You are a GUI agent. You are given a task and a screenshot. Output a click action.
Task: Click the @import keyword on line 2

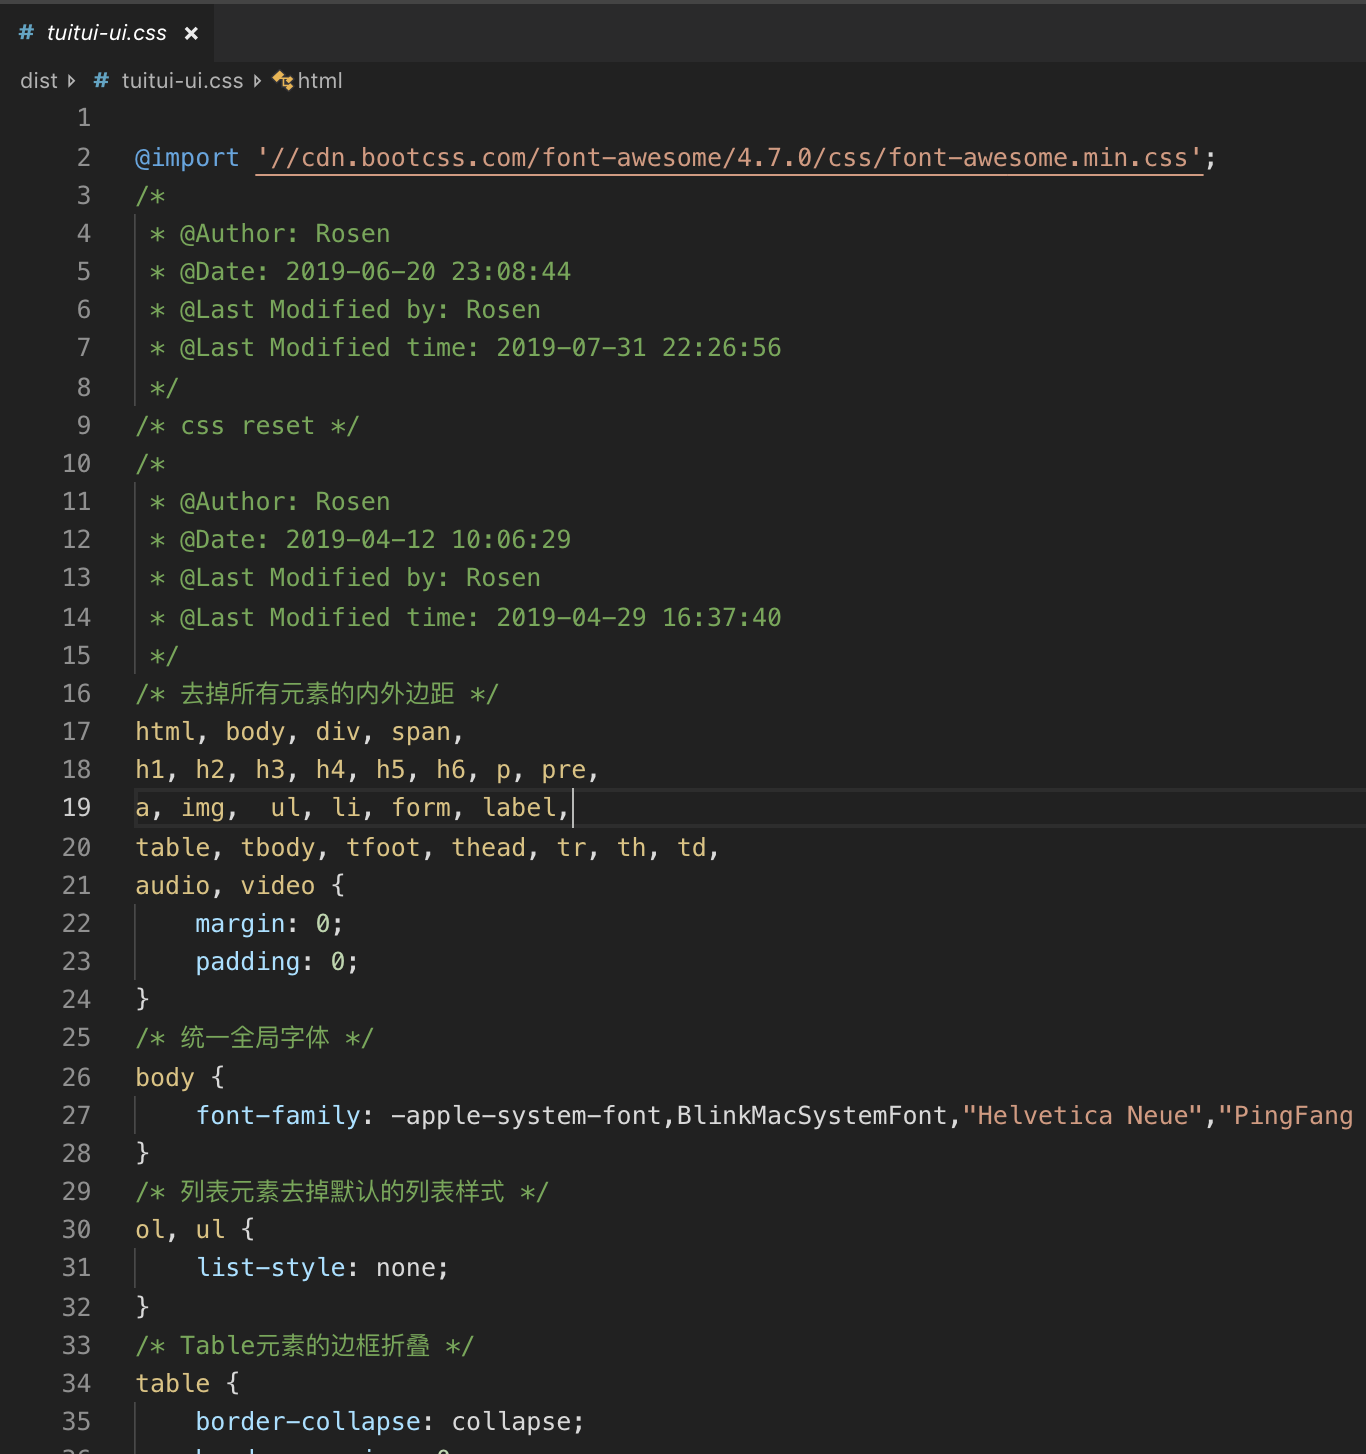tap(187, 158)
